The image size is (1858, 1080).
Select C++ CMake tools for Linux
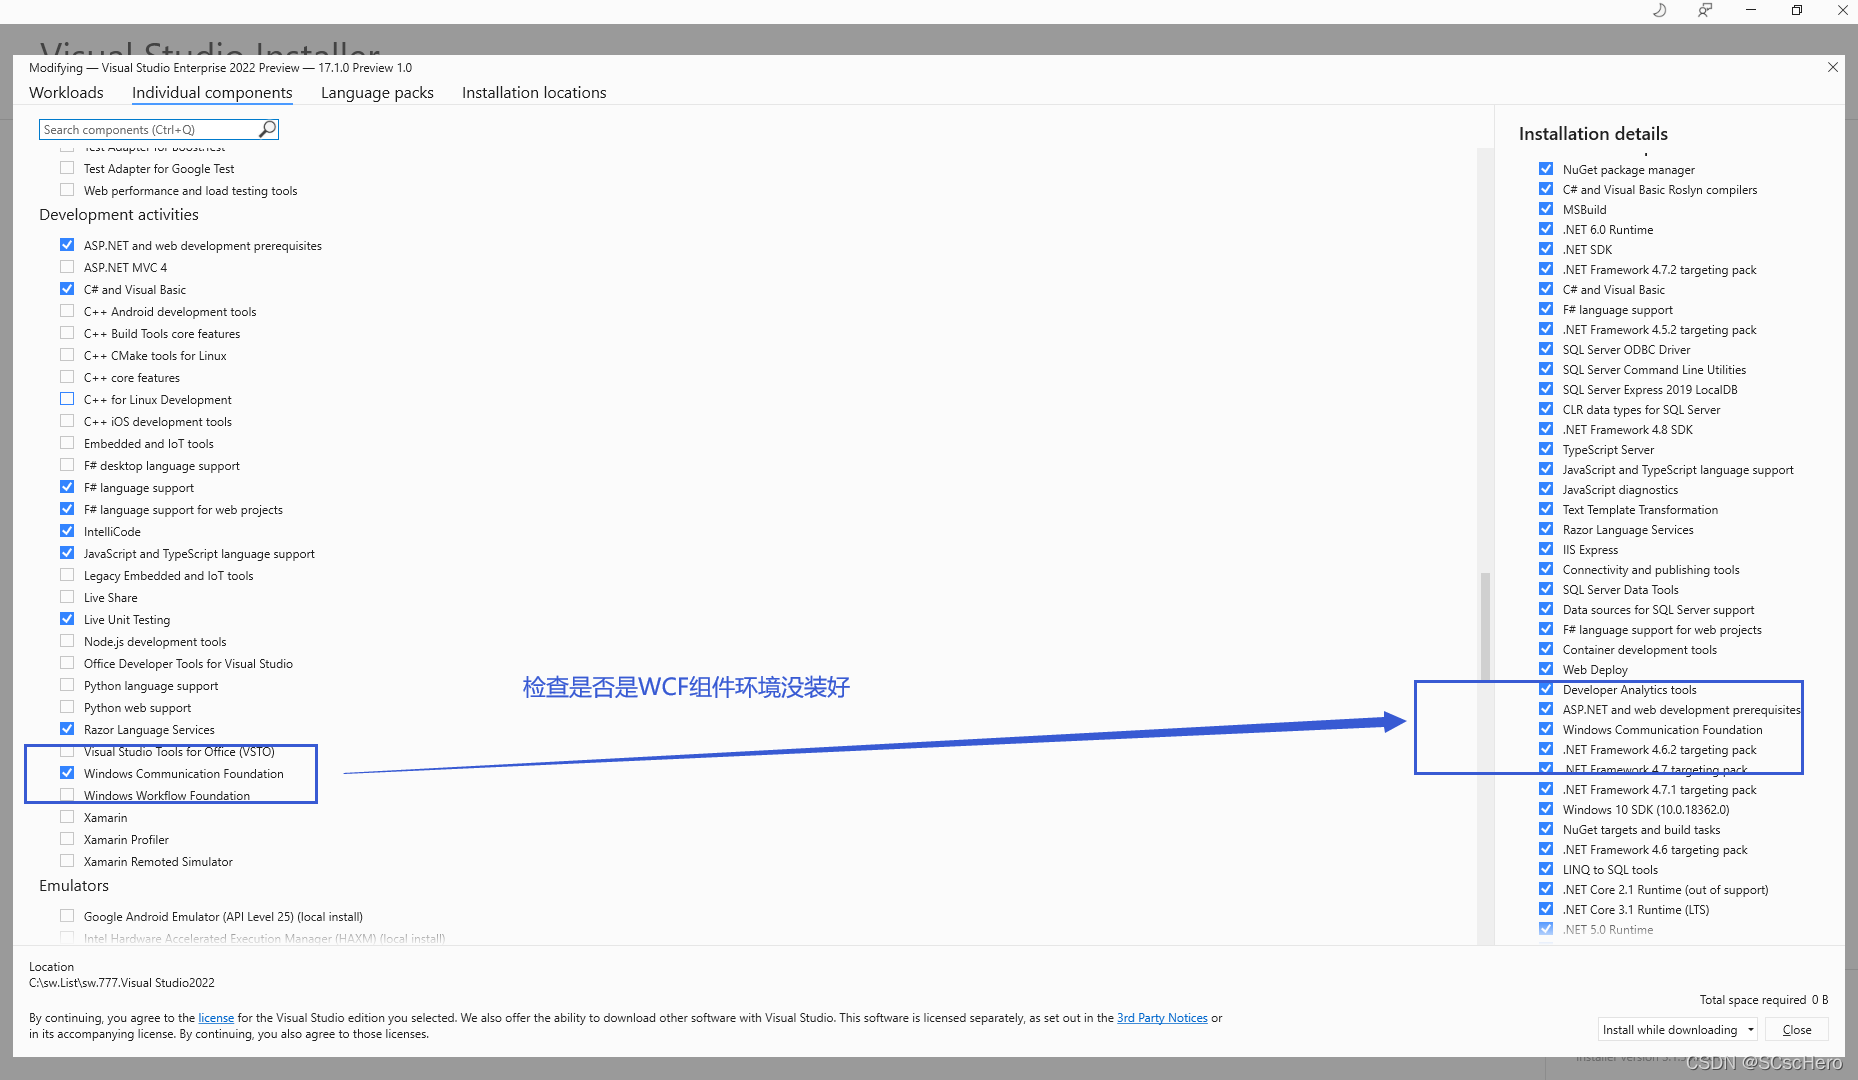[67, 355]
